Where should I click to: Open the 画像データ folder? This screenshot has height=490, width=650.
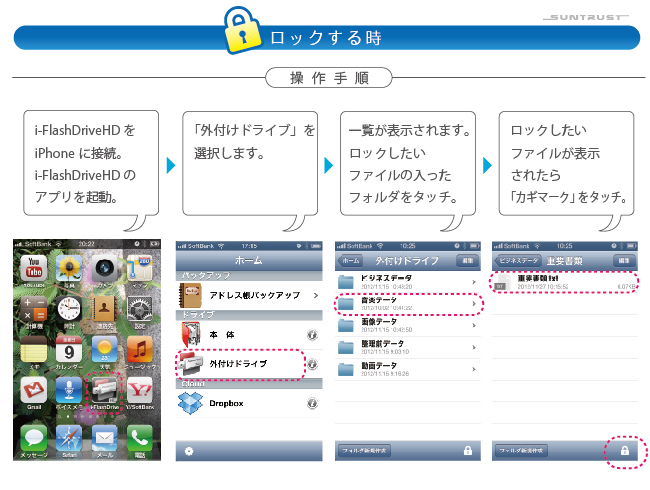tap(408, 326)
